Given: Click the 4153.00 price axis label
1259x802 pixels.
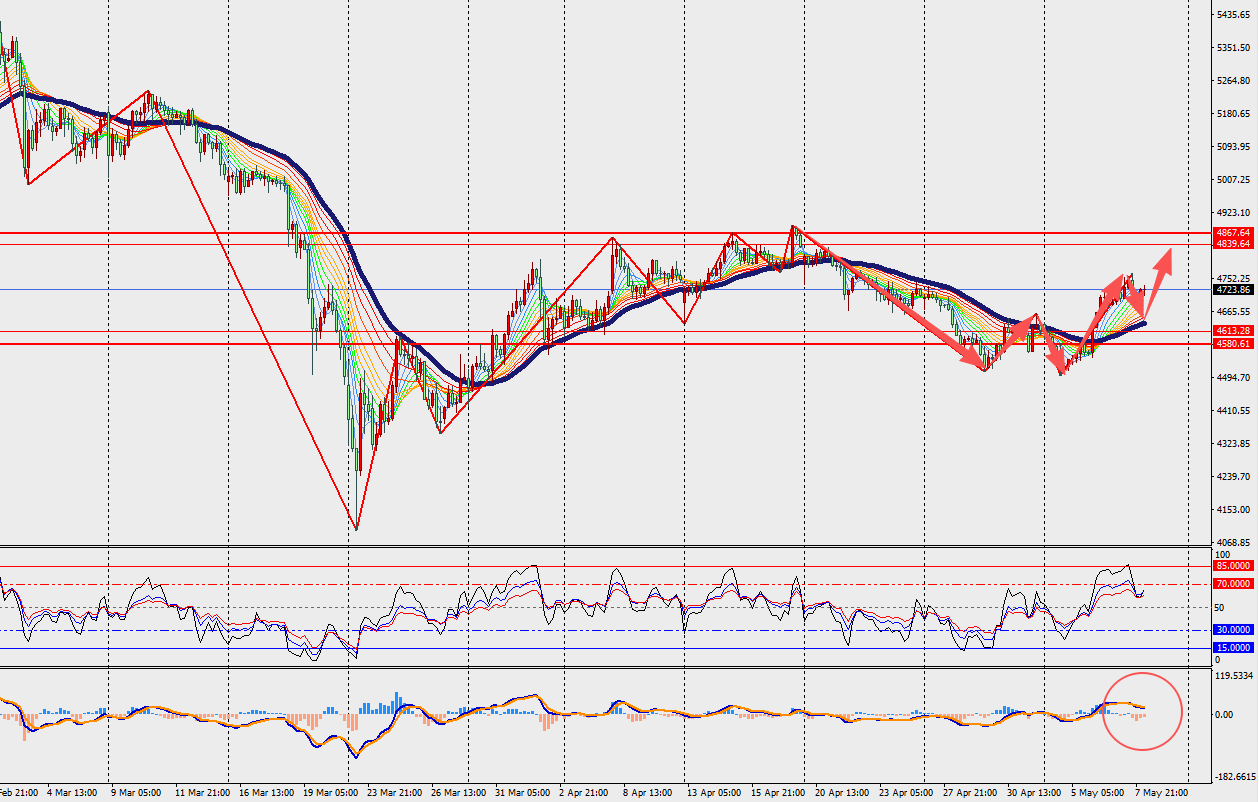Looking at the screenshot, I should click(x=1234, y=510).
